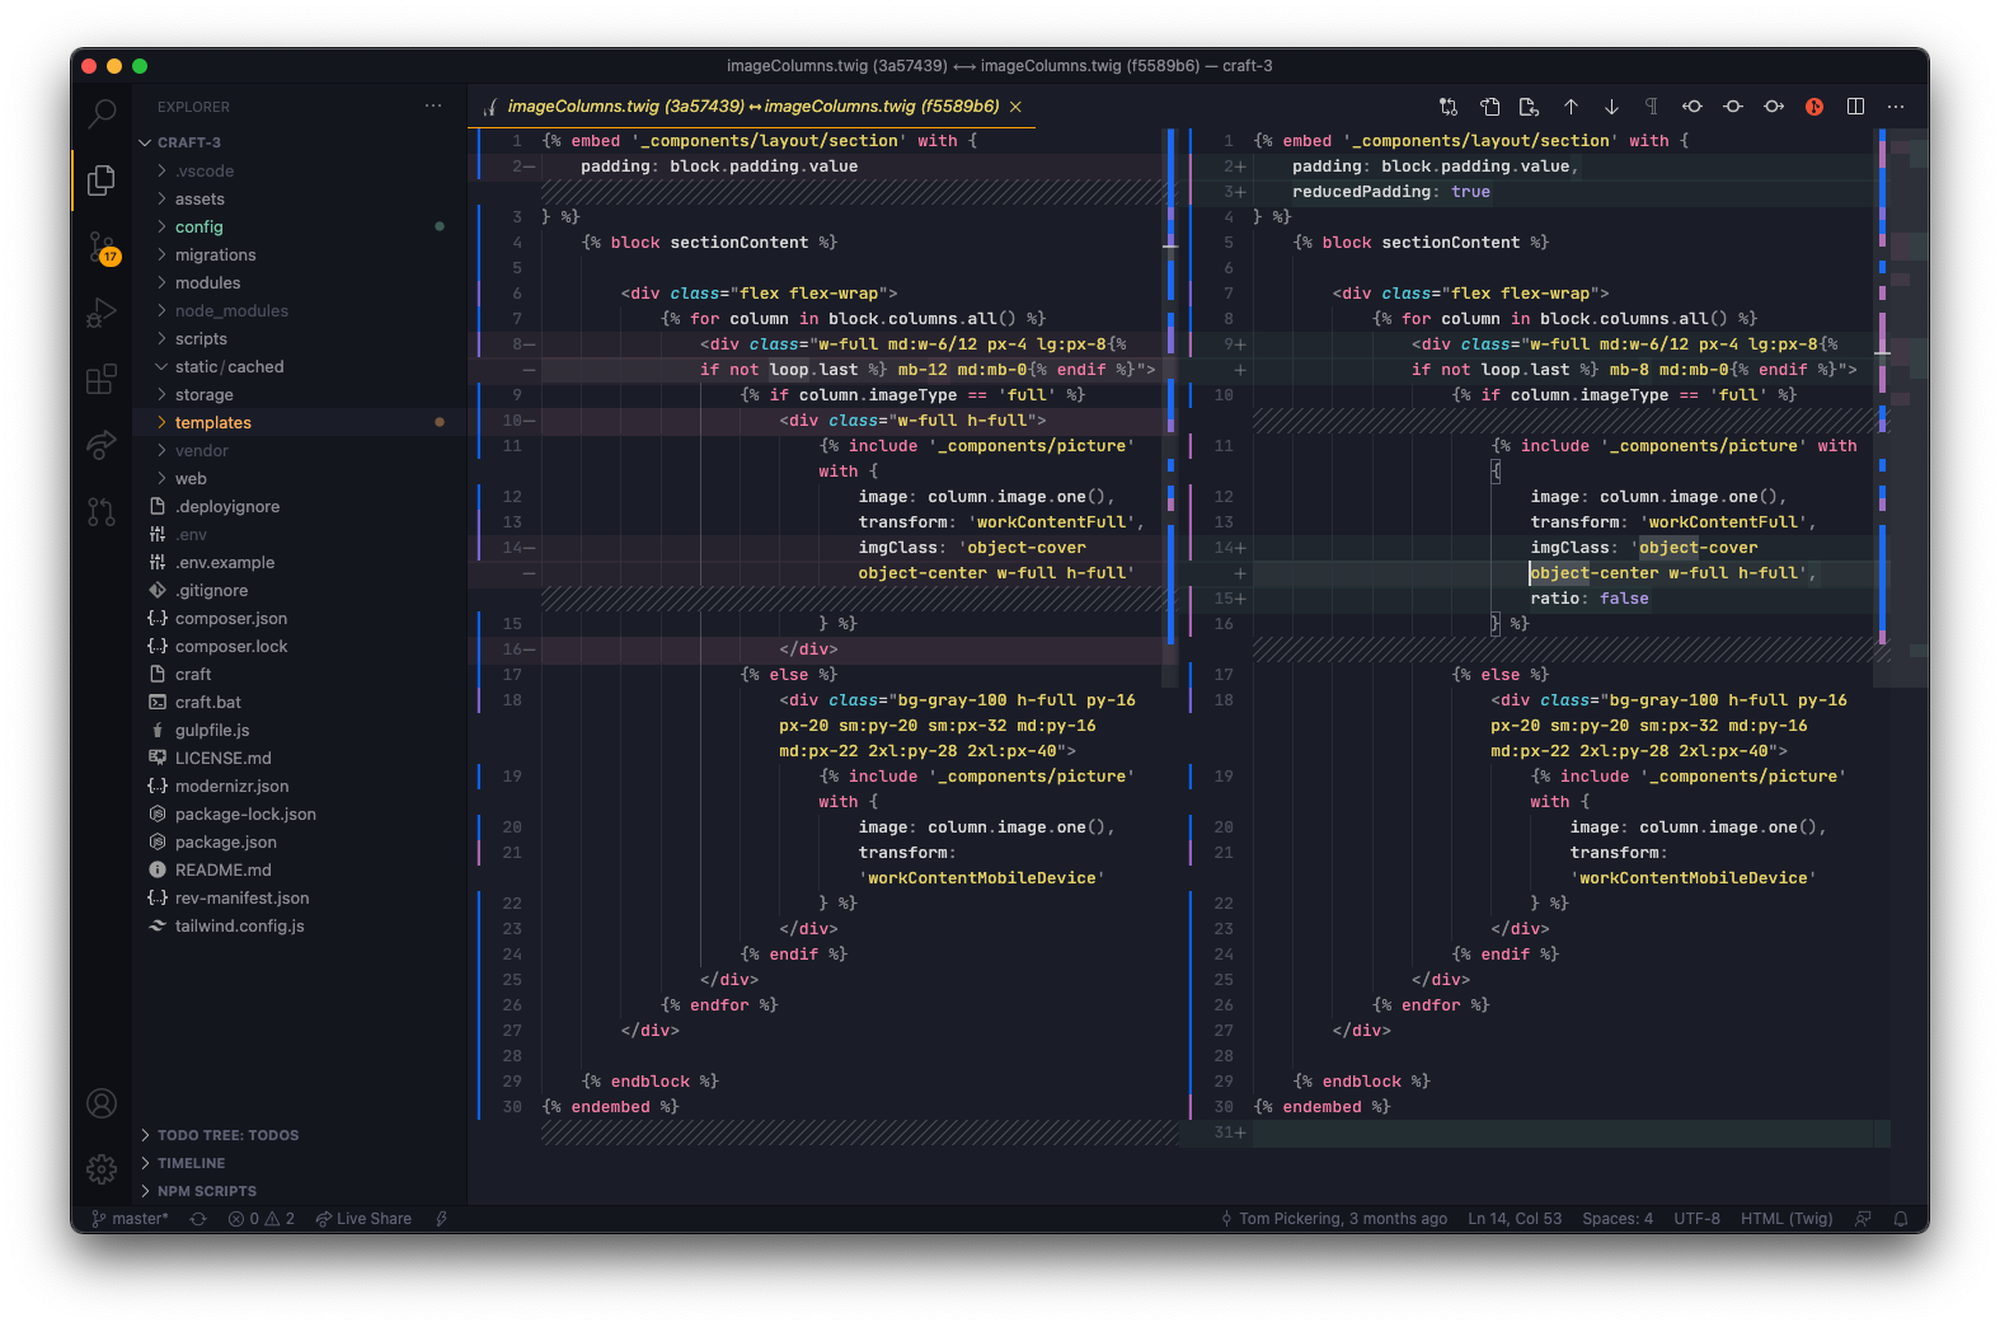Screen dimensions: 2000x1326
Task: Open Source Control showing 17 pending changes
Action: [101, 245]
